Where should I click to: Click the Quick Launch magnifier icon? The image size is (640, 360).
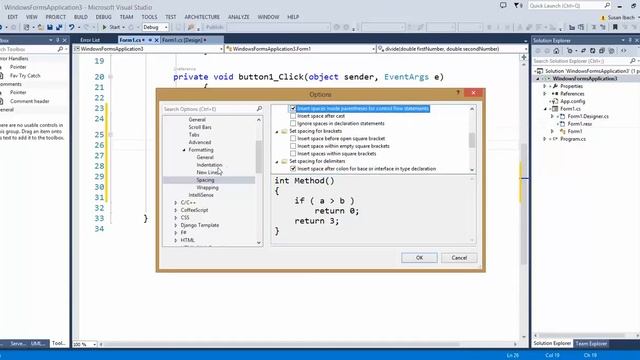pyautogui.click(x=607, y=5)
